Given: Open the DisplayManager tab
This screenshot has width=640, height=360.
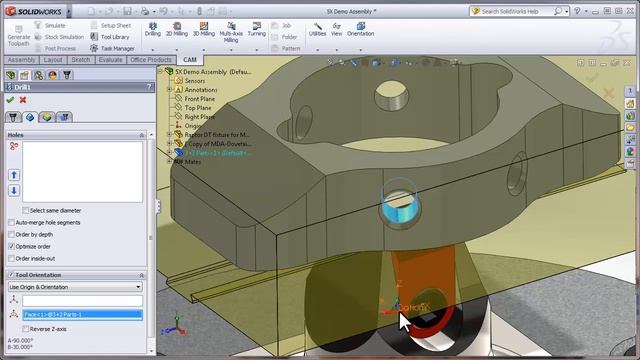Looking at the screenshot, I should click(53, 75).
